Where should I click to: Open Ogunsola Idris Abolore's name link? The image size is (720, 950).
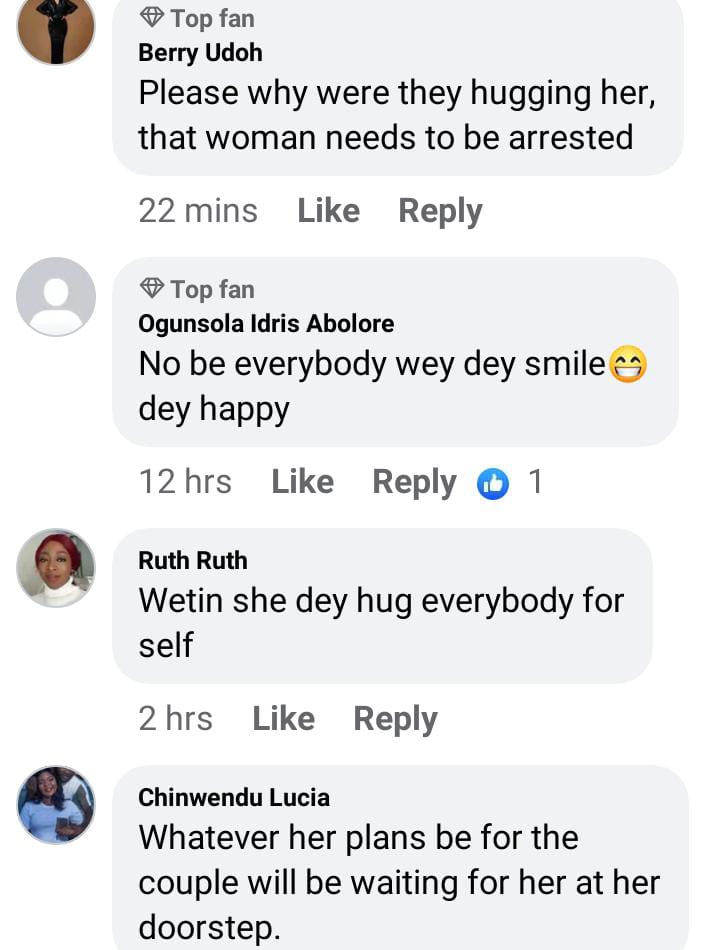[266, 323]
